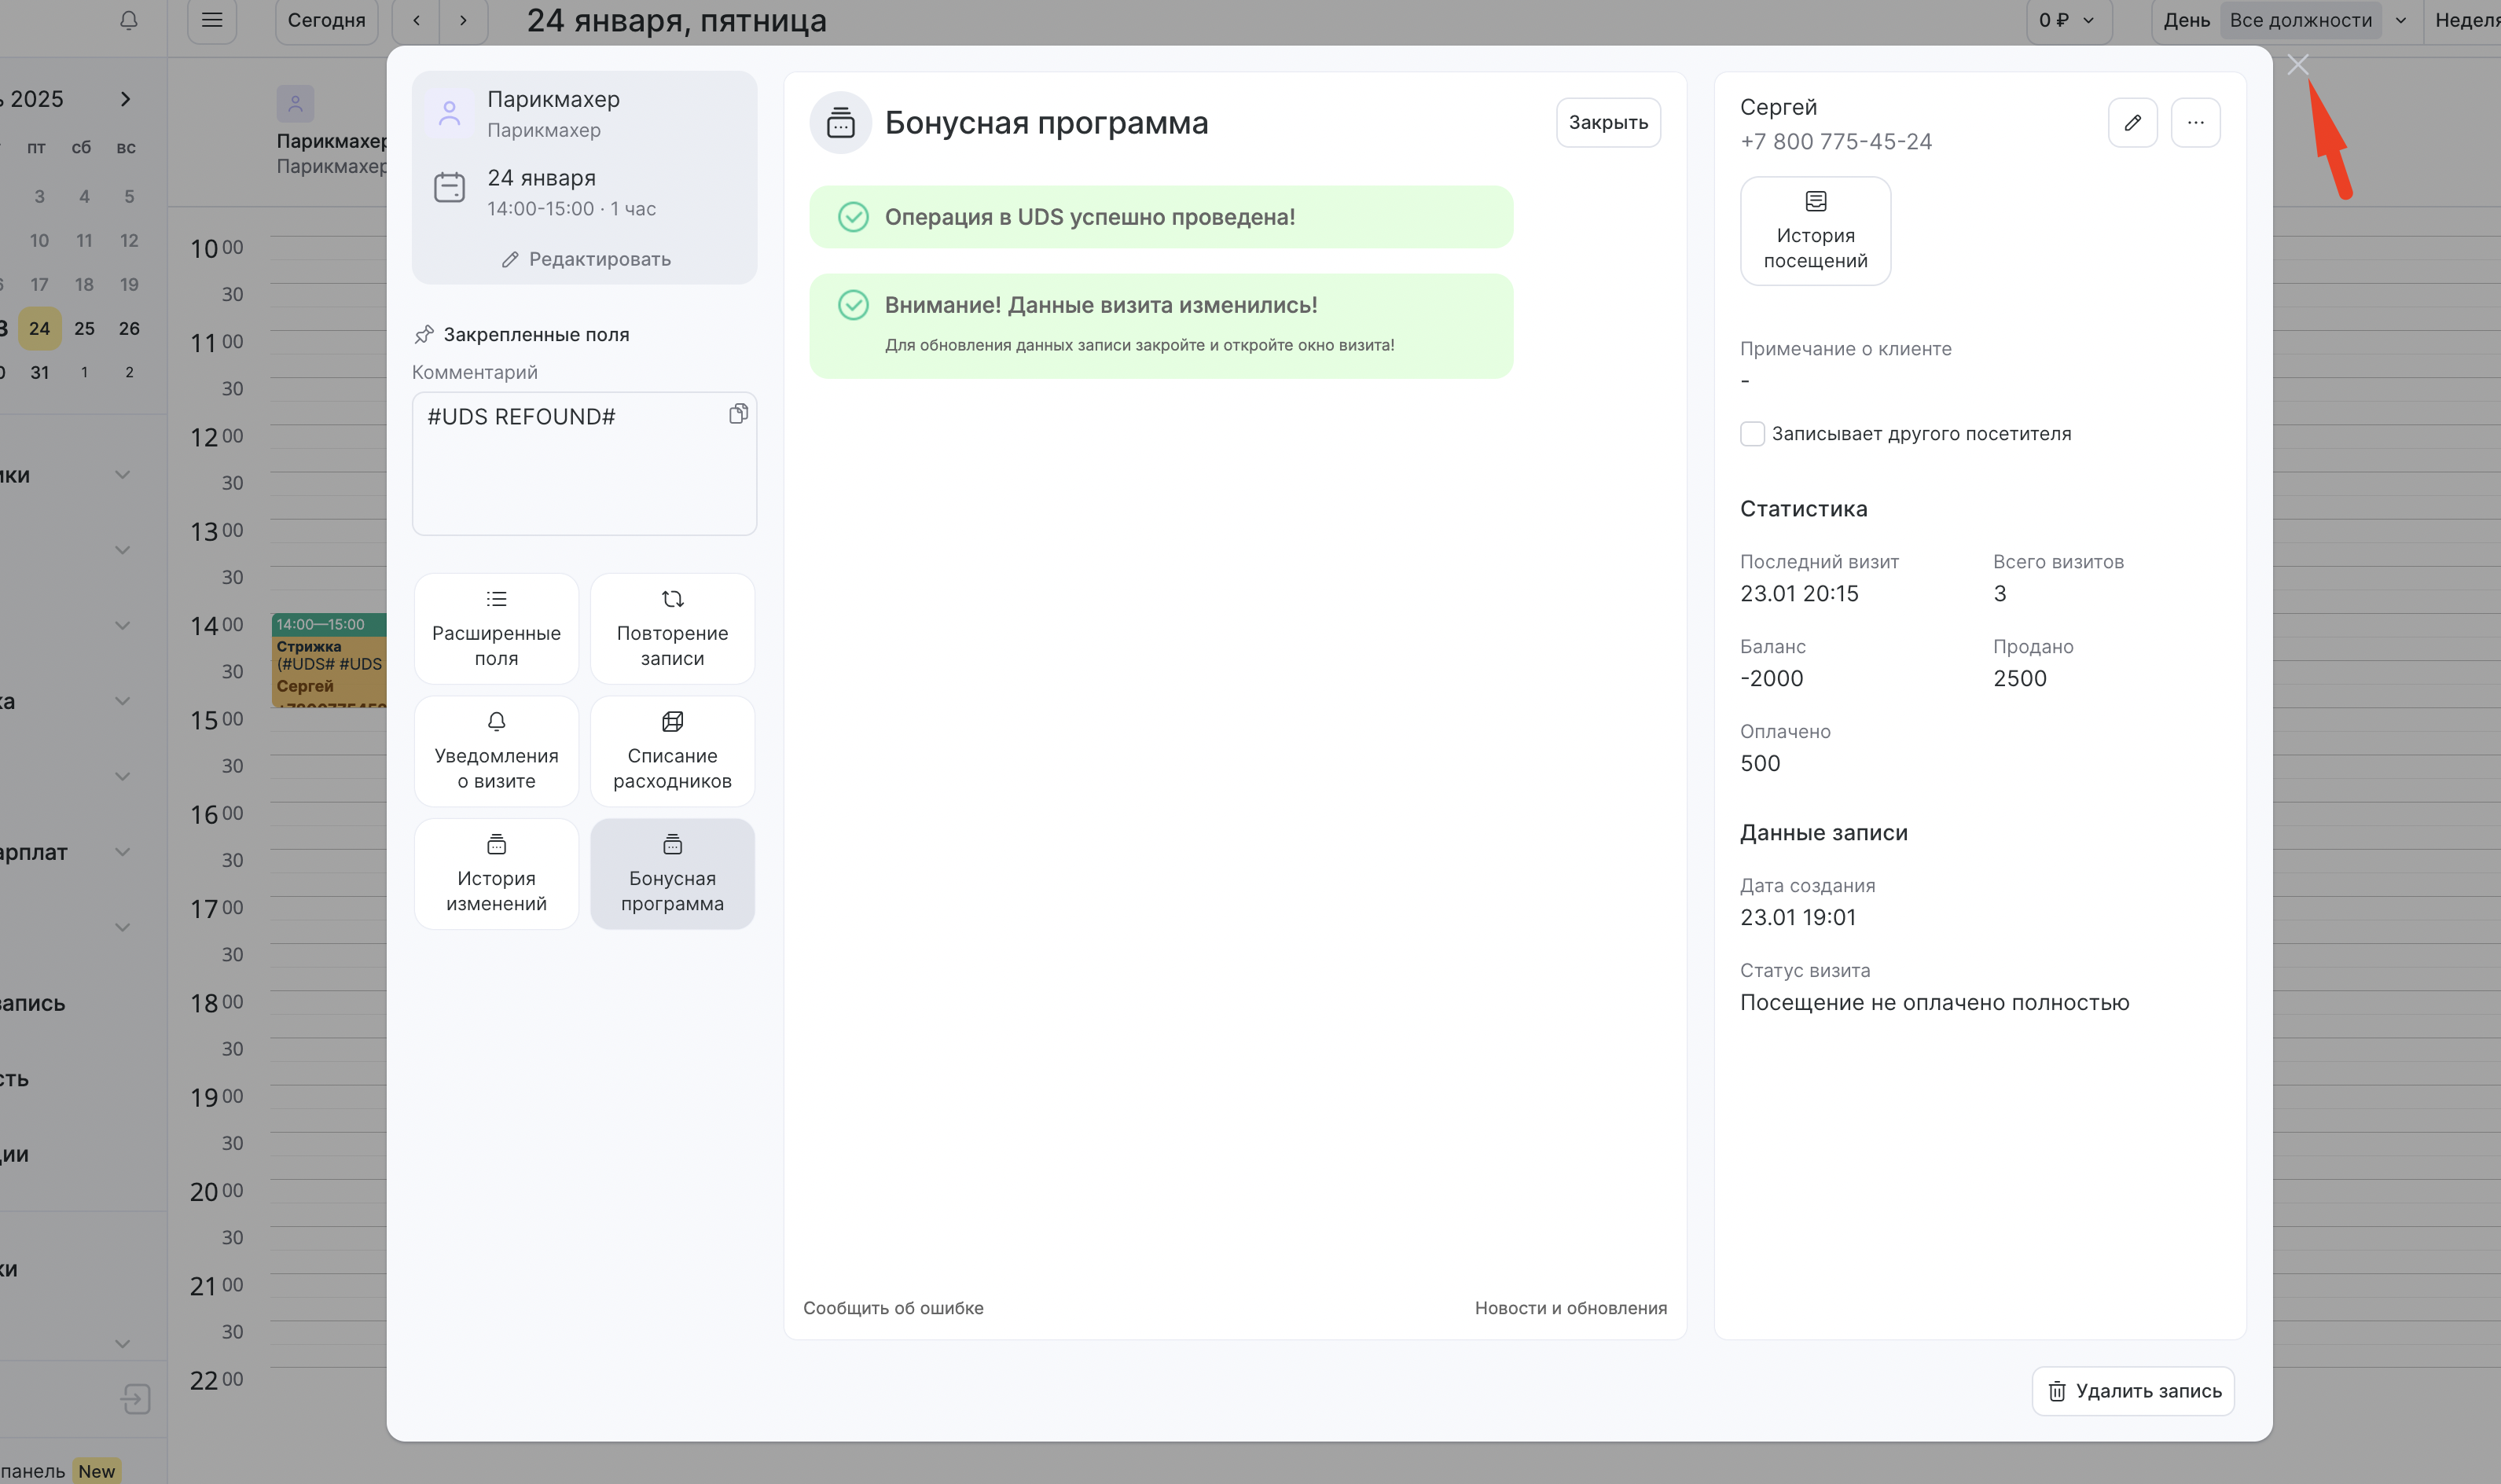Image resolution: width=2501 pixels, height=1484 pixels.
Task: Select date 26 in the mini calendar
Action: point(129,328)
